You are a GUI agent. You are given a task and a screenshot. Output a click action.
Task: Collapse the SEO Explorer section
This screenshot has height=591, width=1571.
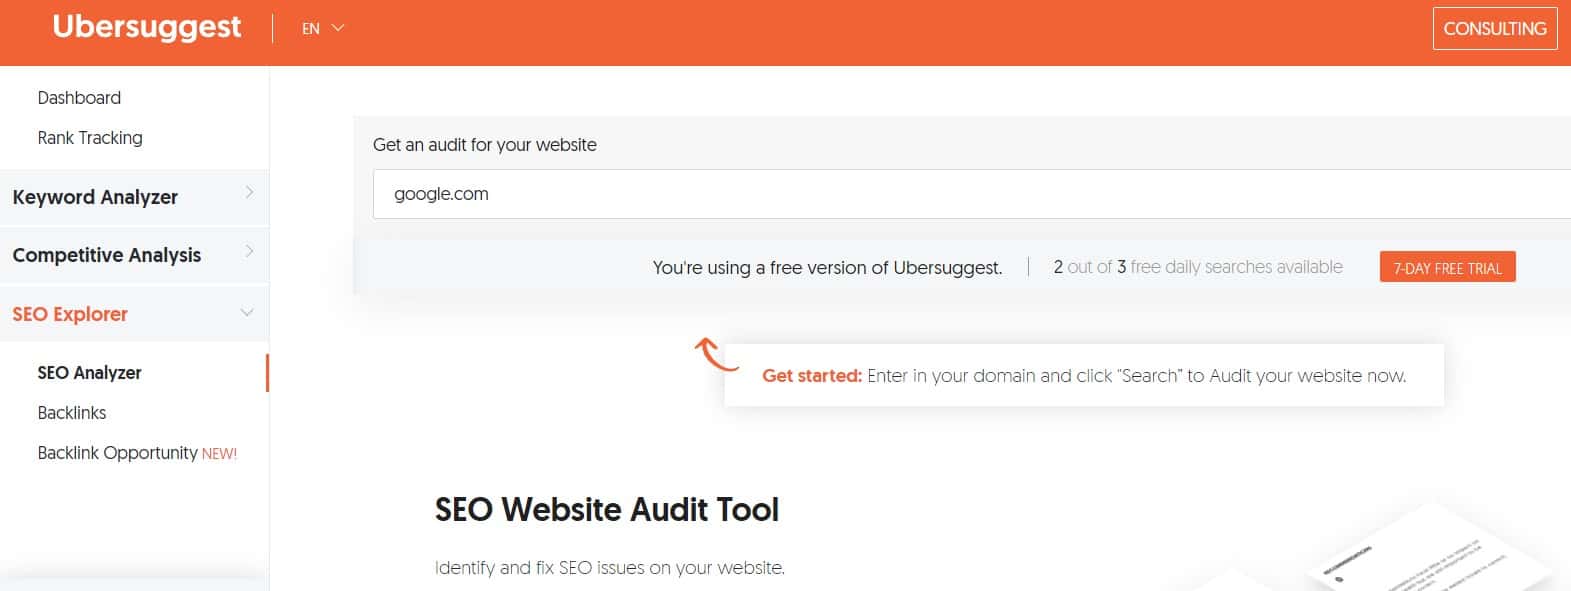point(134,314)
